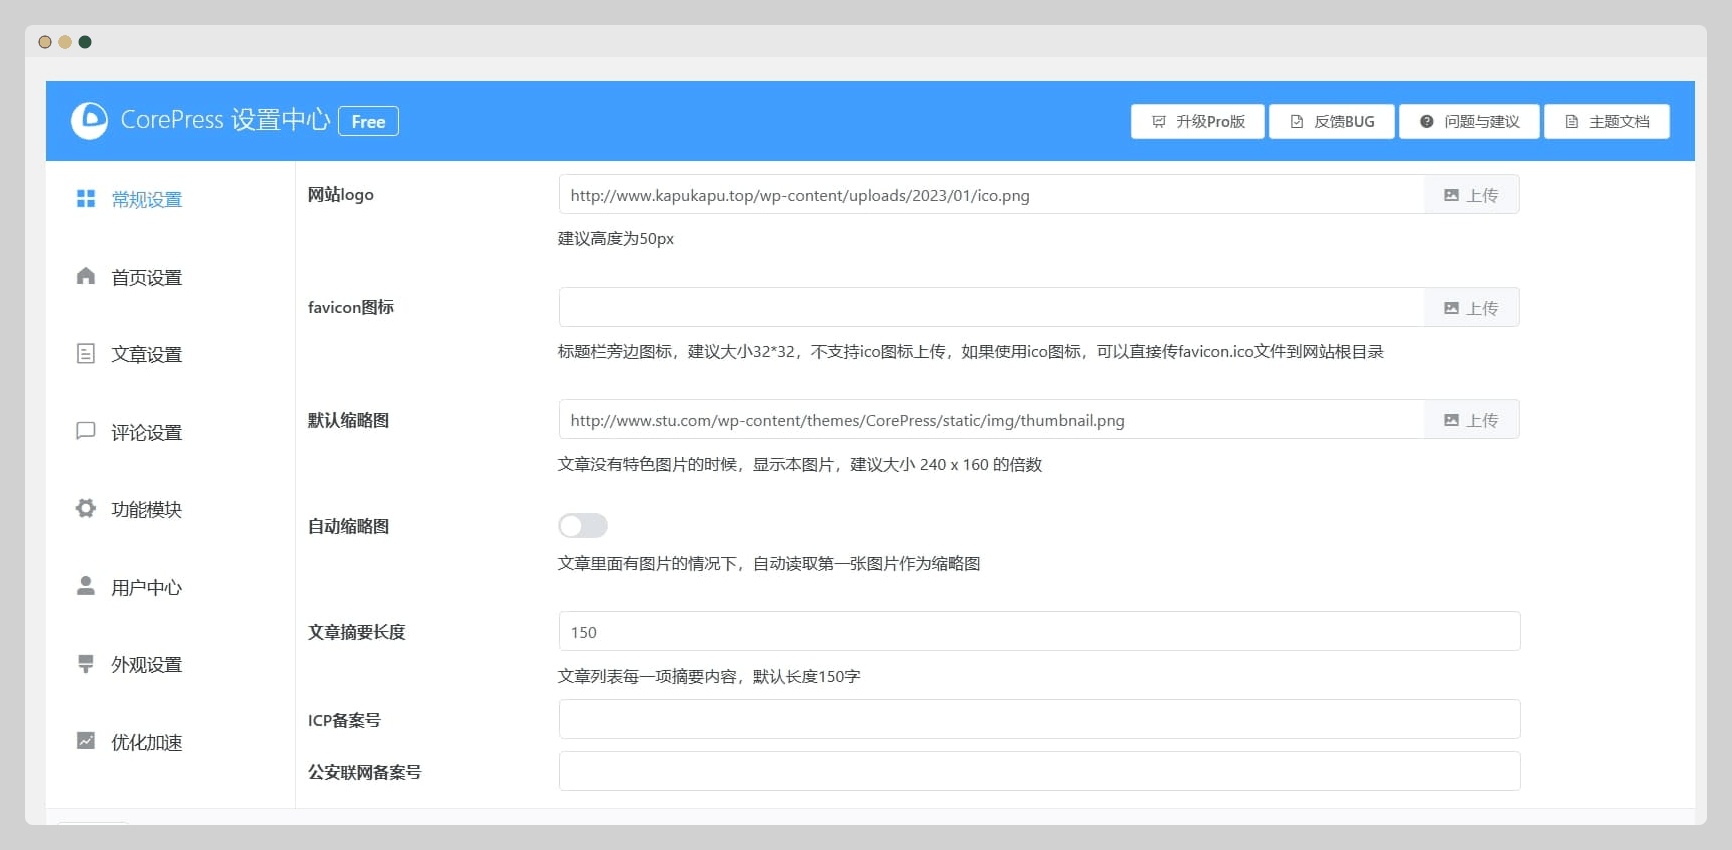
Task: Click the grid icon for 常规设置
Action: tap(86, 199)
